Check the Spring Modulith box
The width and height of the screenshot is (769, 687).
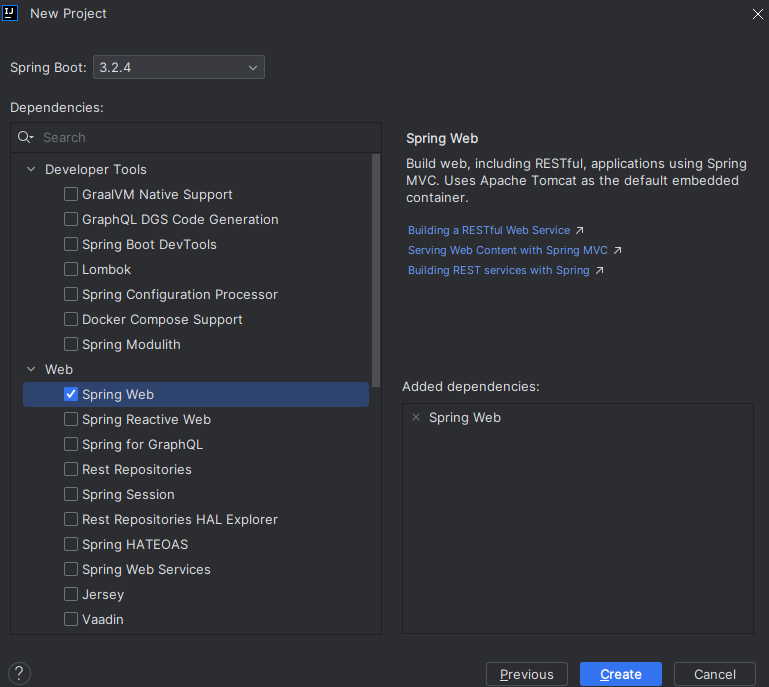tap(71, 344)
